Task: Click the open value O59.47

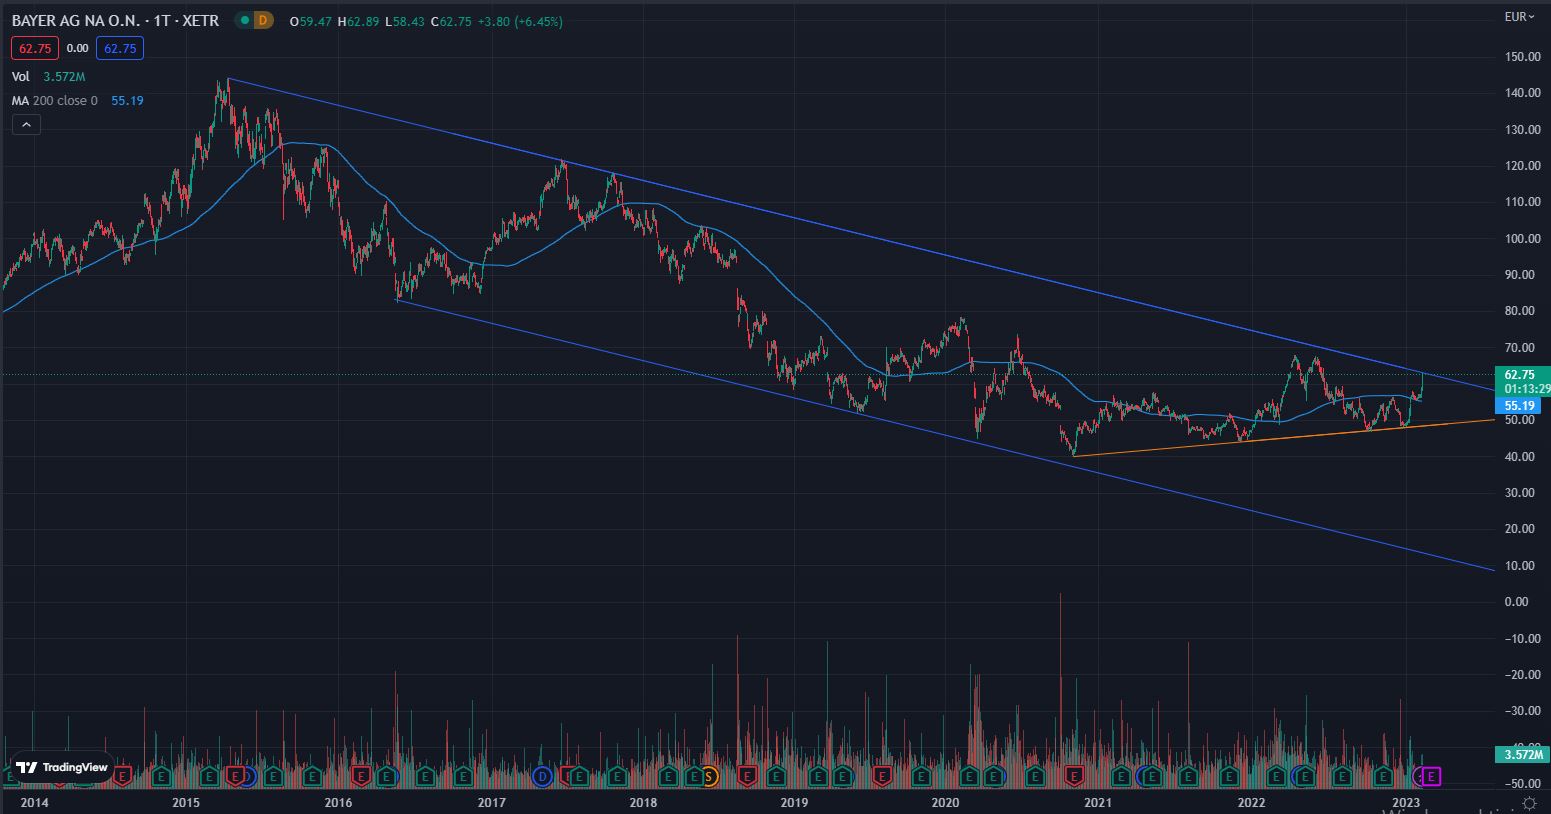Action: [x=311, y=21]
